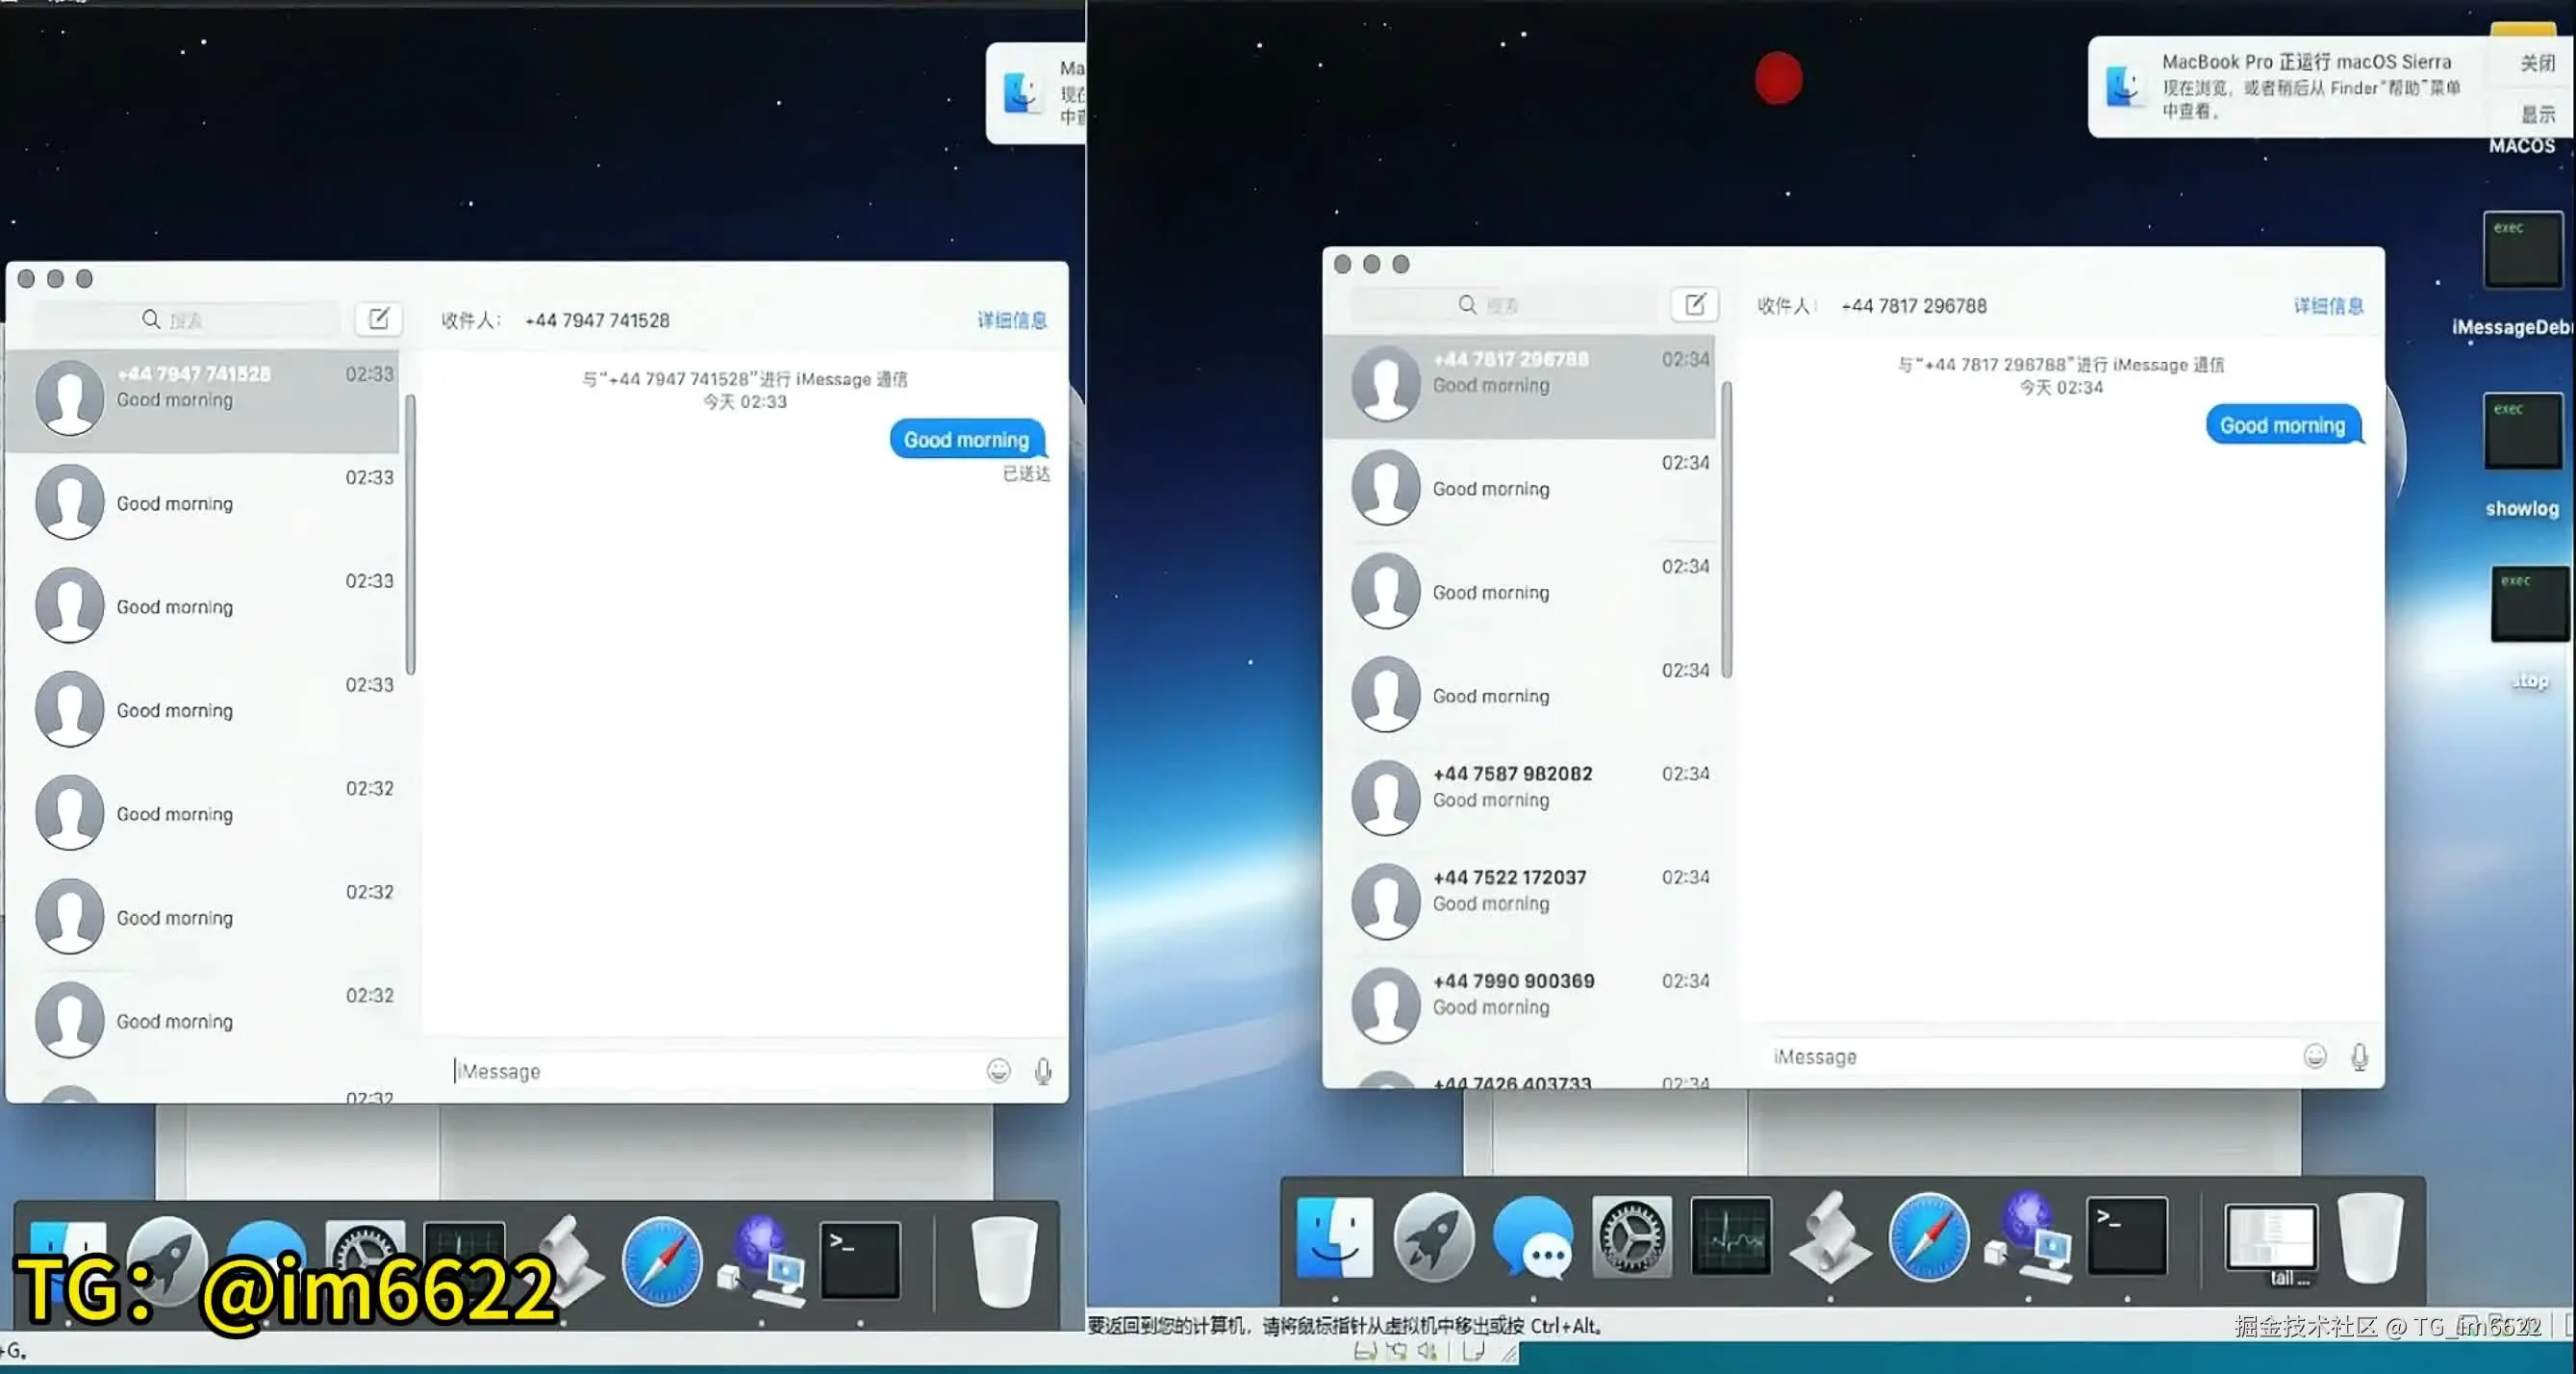2576x1374 pixels.
Task: Click search field in right Messages window
Action: tap(1503, 305)
